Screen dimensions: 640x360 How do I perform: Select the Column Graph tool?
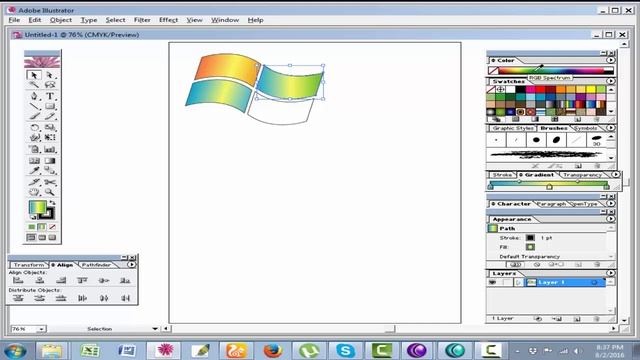(50, 149)
